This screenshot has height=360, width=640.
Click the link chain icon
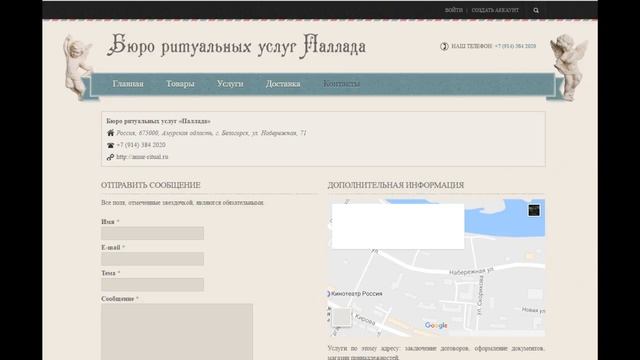(111, 157)
